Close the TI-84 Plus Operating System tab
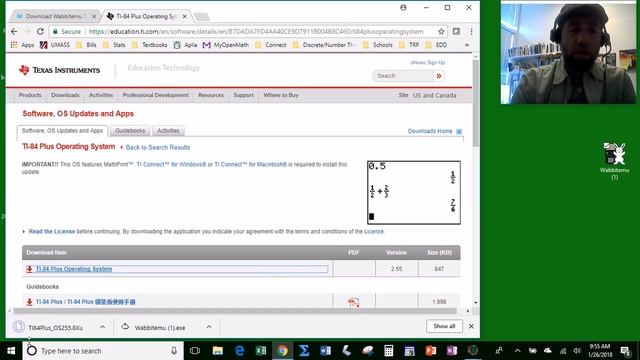This screenshot has width=640, height=360. tap(184, 16)
